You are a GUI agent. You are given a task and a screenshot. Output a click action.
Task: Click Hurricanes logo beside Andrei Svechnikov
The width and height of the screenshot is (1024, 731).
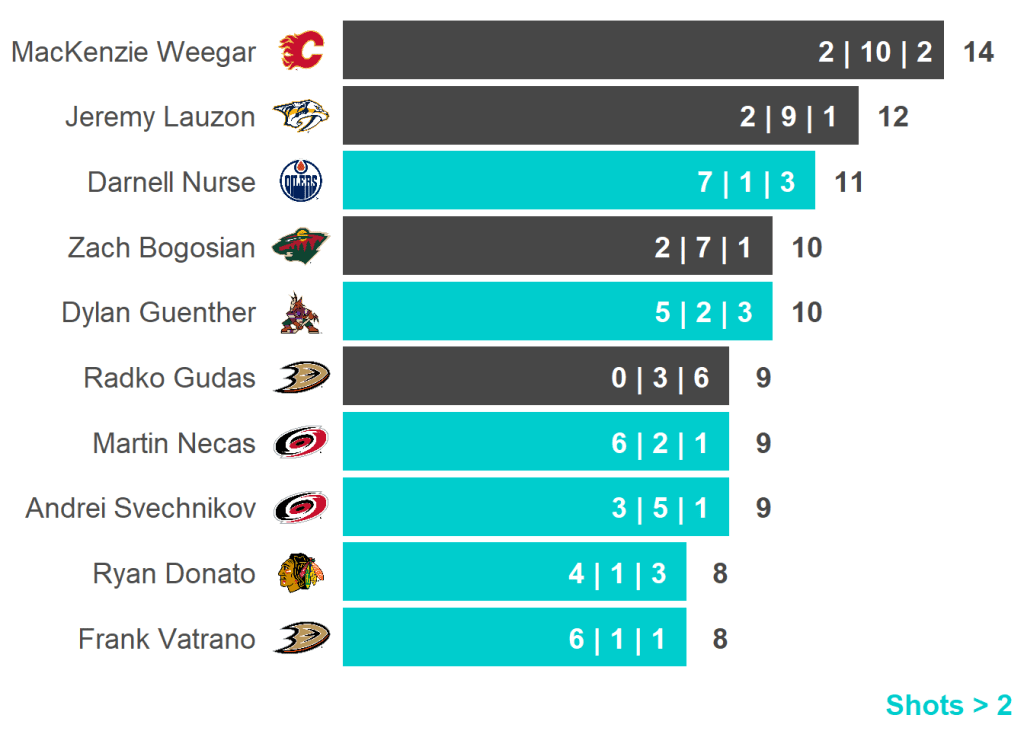click(301, 508)
